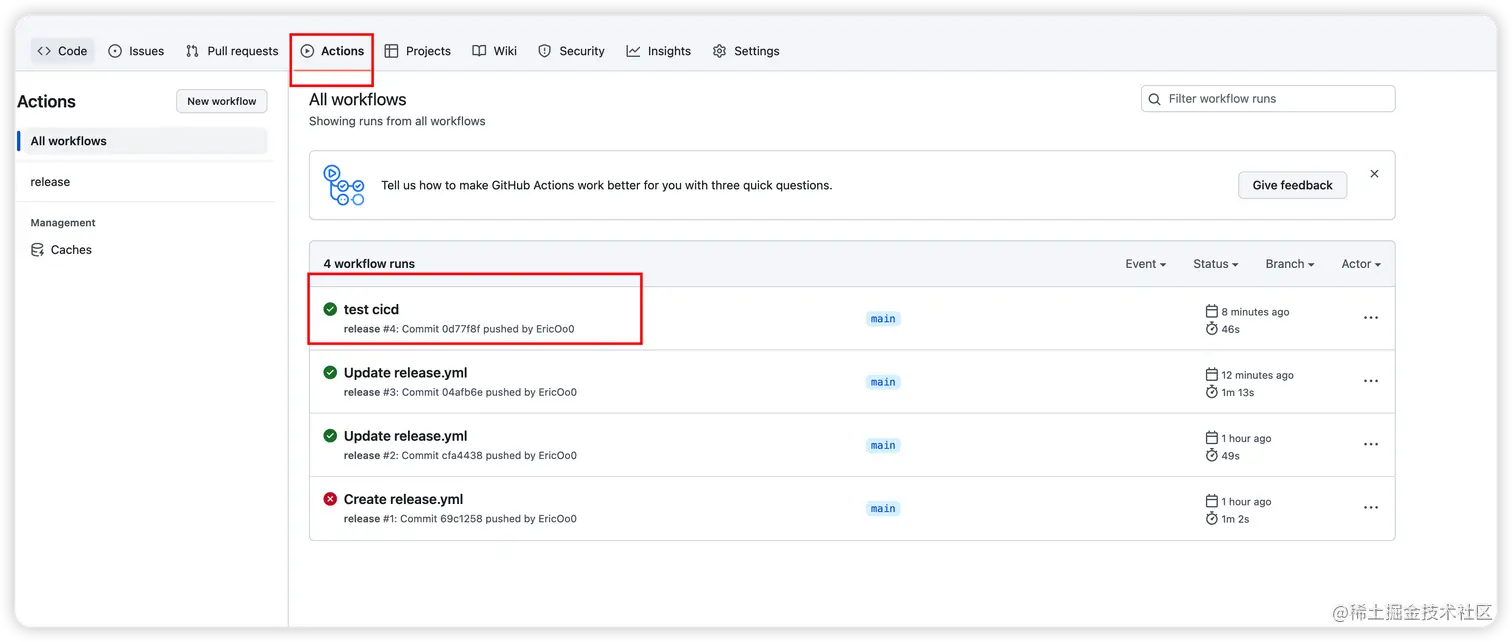View the Insights tab

tap(659, 51)
